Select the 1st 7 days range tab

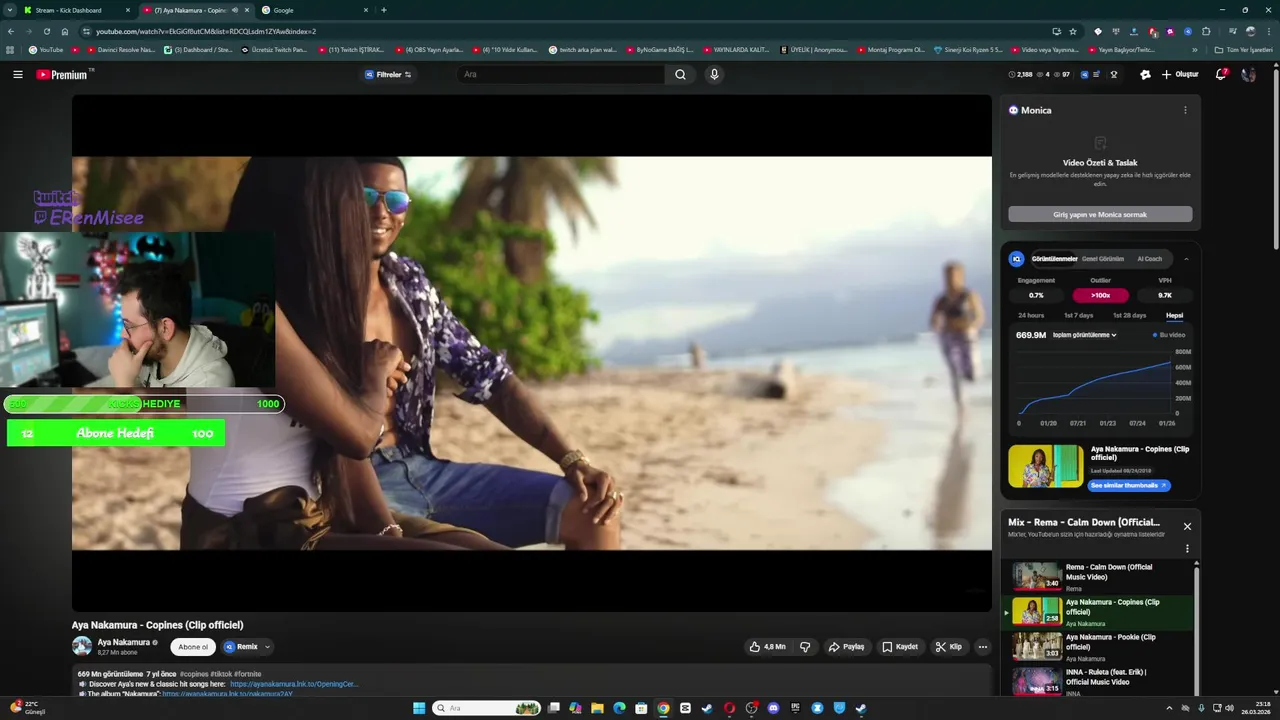click(x=1079, y=315)
